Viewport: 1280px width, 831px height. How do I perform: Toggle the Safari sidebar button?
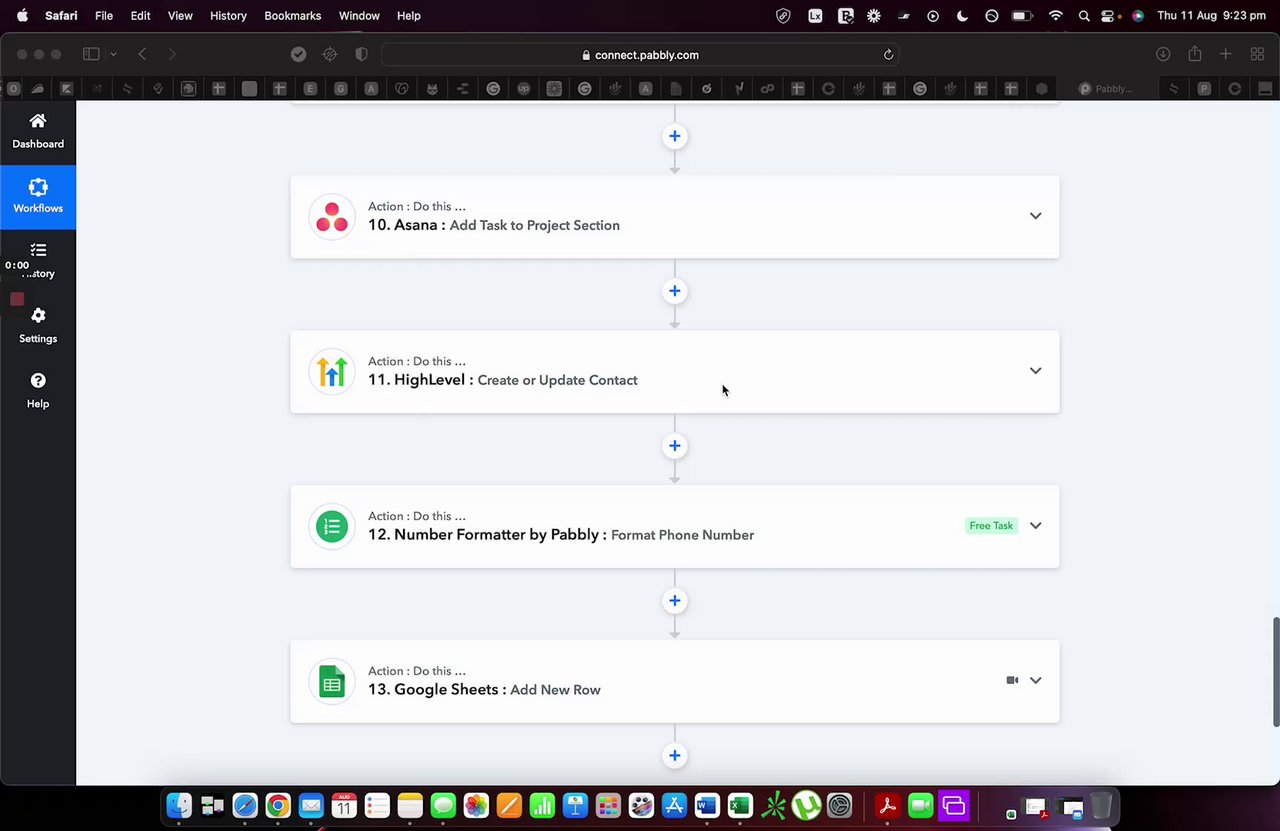(x=91, y=54)
